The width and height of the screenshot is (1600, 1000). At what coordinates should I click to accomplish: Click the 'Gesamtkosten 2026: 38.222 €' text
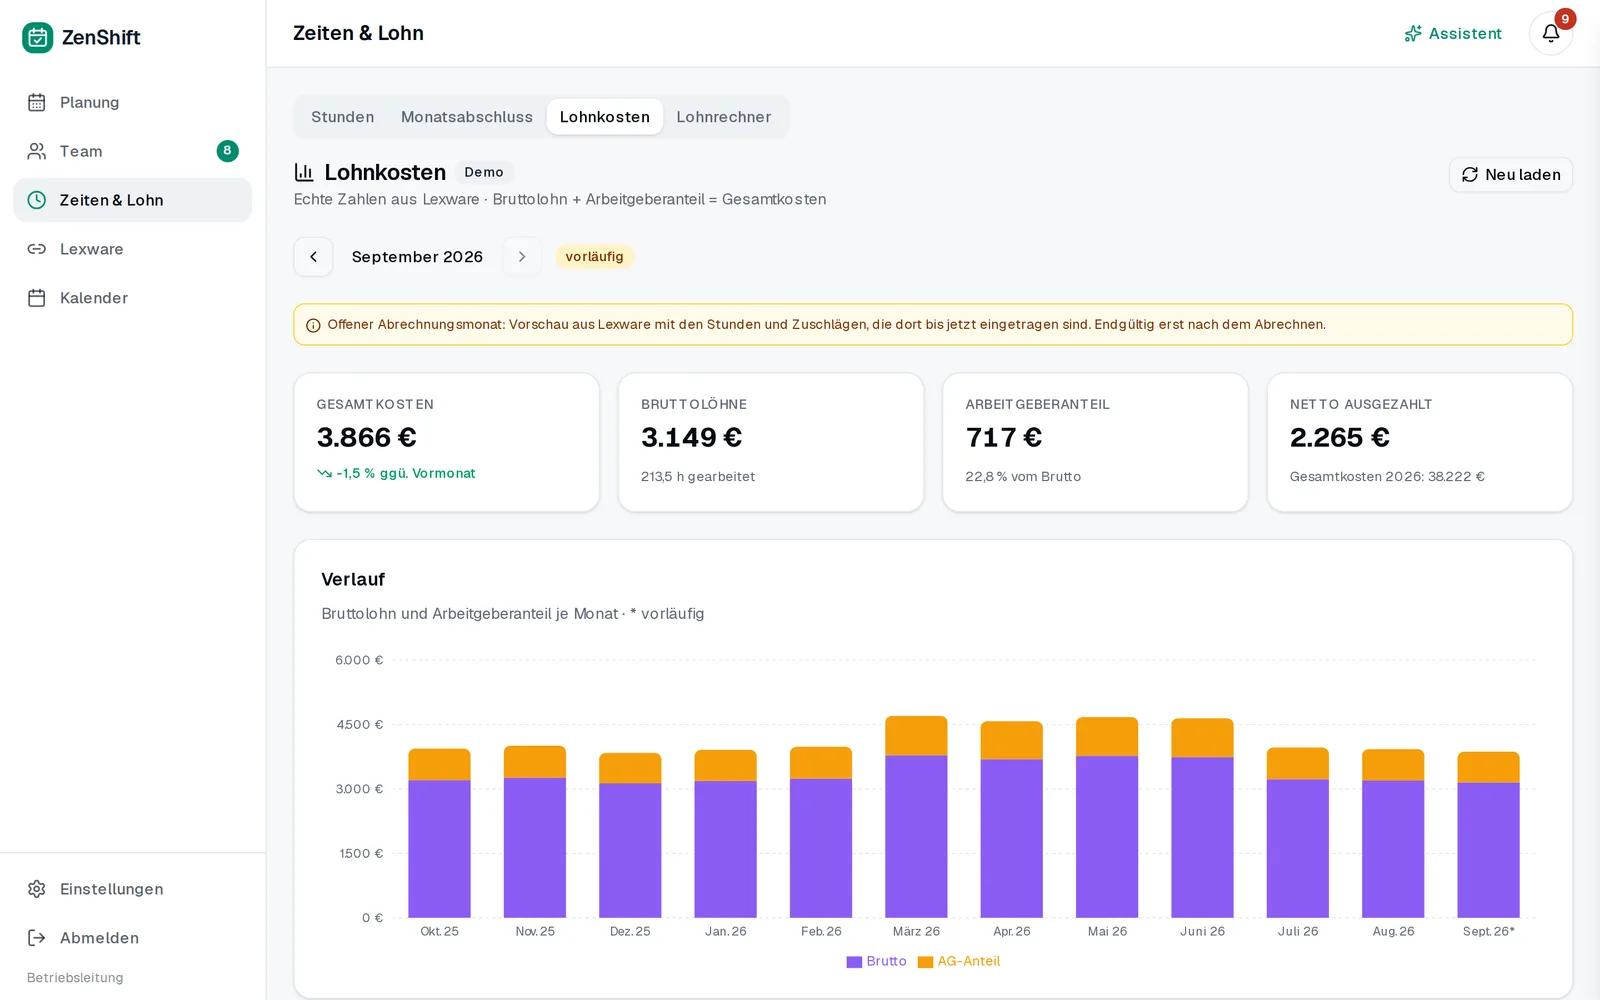pos(1387,477)
